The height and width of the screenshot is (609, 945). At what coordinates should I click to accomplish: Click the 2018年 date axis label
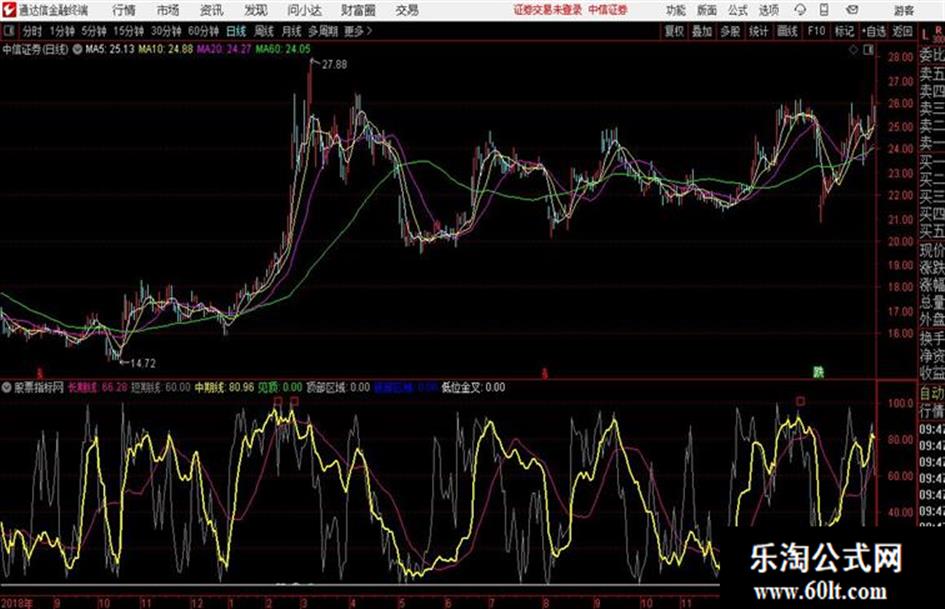tap(17, 603)
